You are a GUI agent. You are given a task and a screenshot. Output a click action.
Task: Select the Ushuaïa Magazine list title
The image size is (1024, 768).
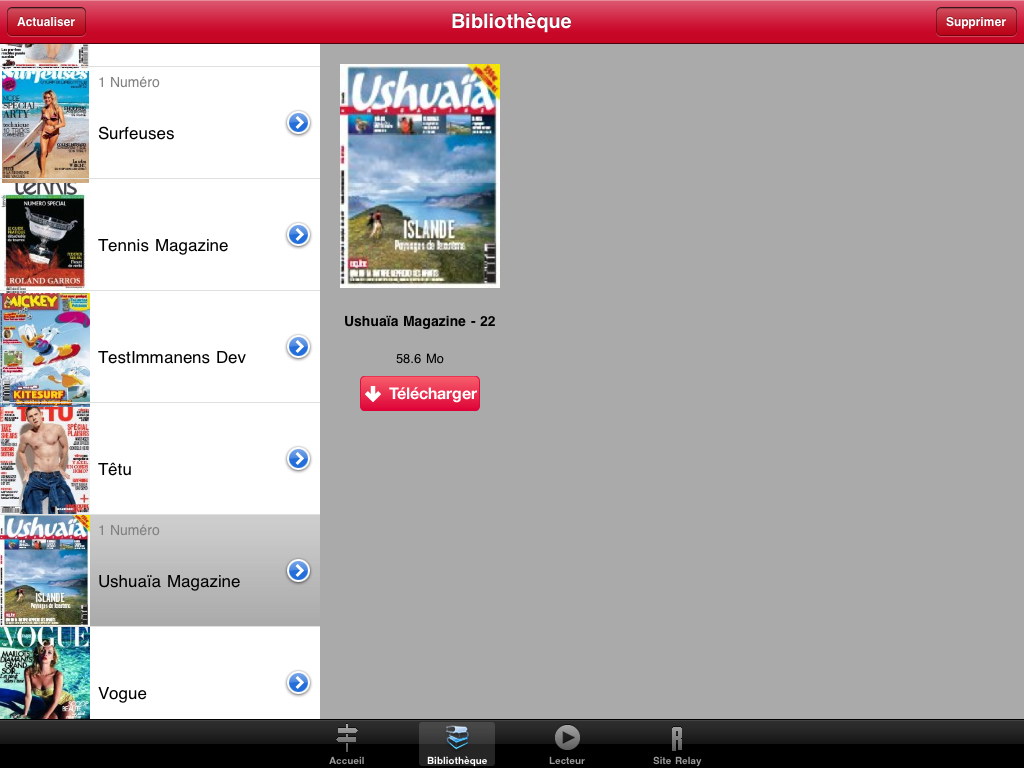click(x=169, y=581)
